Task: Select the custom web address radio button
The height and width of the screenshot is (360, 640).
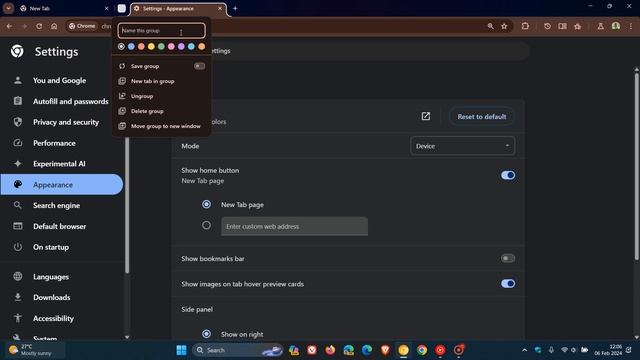Action: coord(207,225)
